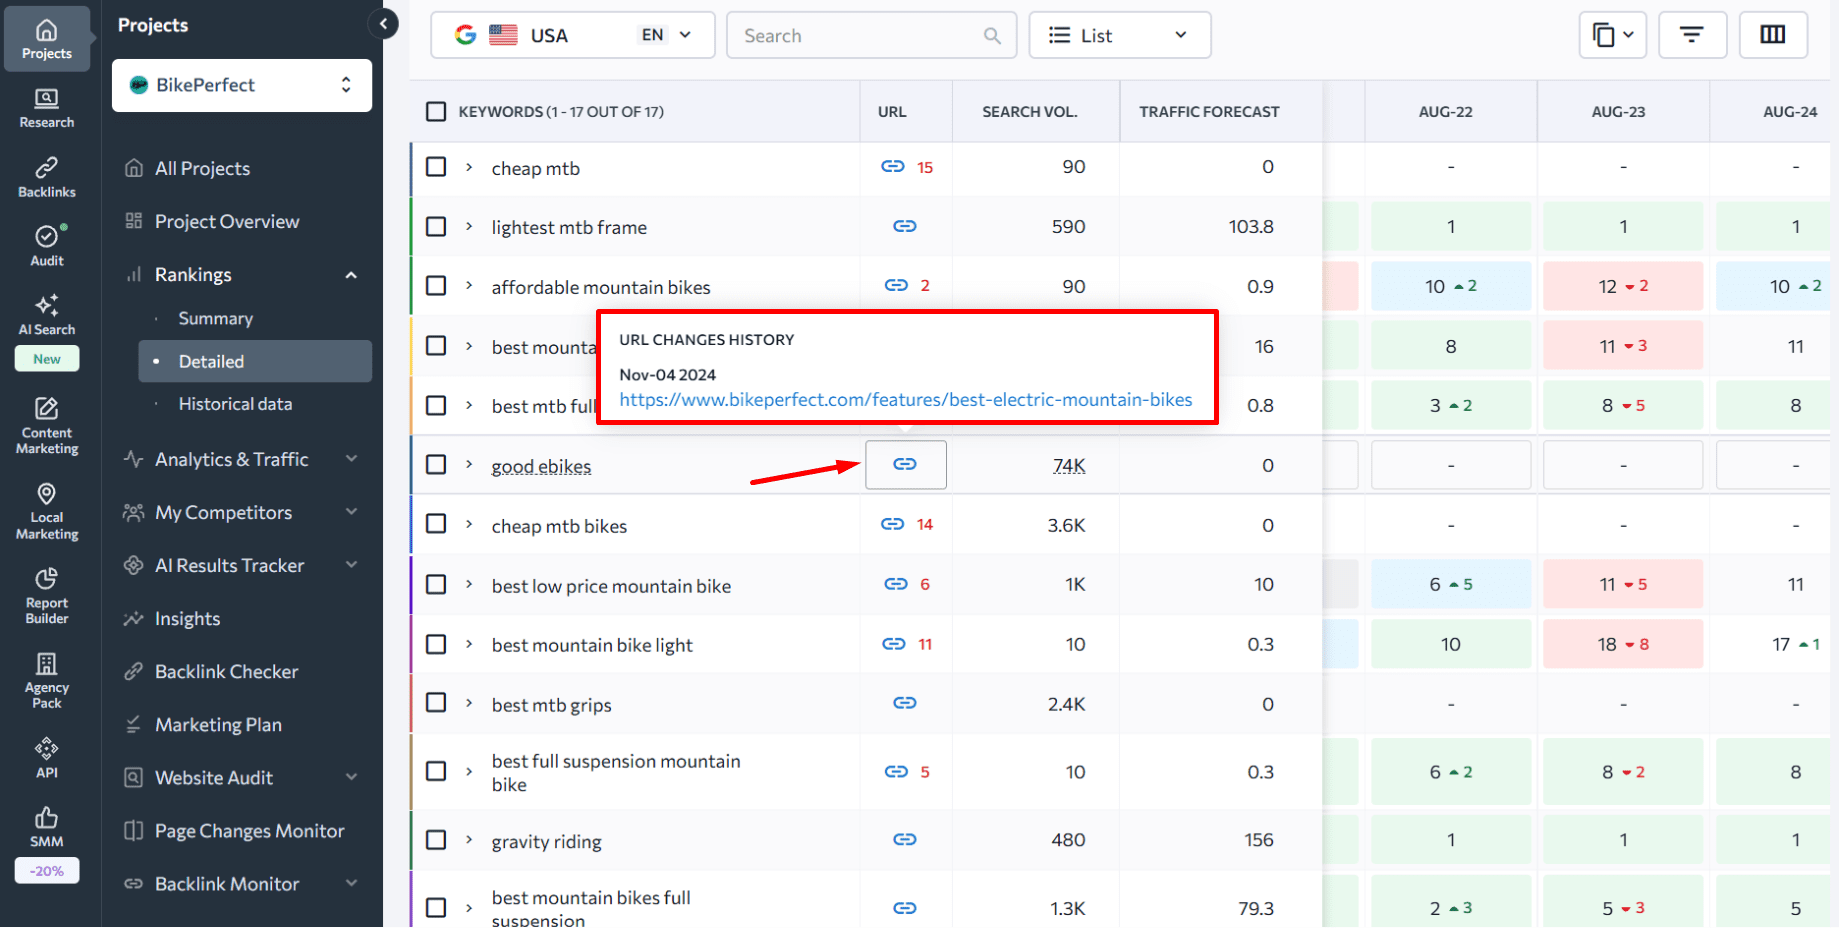1839x928 pixels.
Task: Check the cheap mtb bikes row
Action: (x=436, y=524)
